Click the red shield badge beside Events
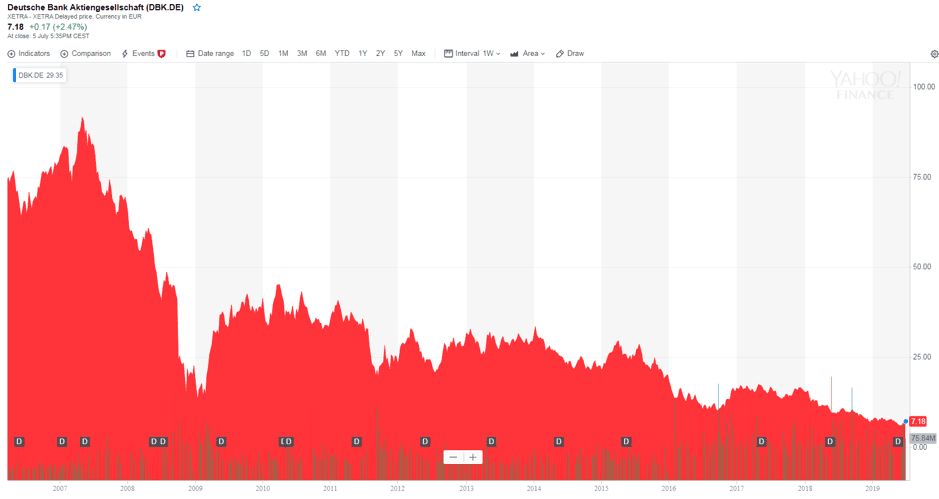 tap(161, 54)
